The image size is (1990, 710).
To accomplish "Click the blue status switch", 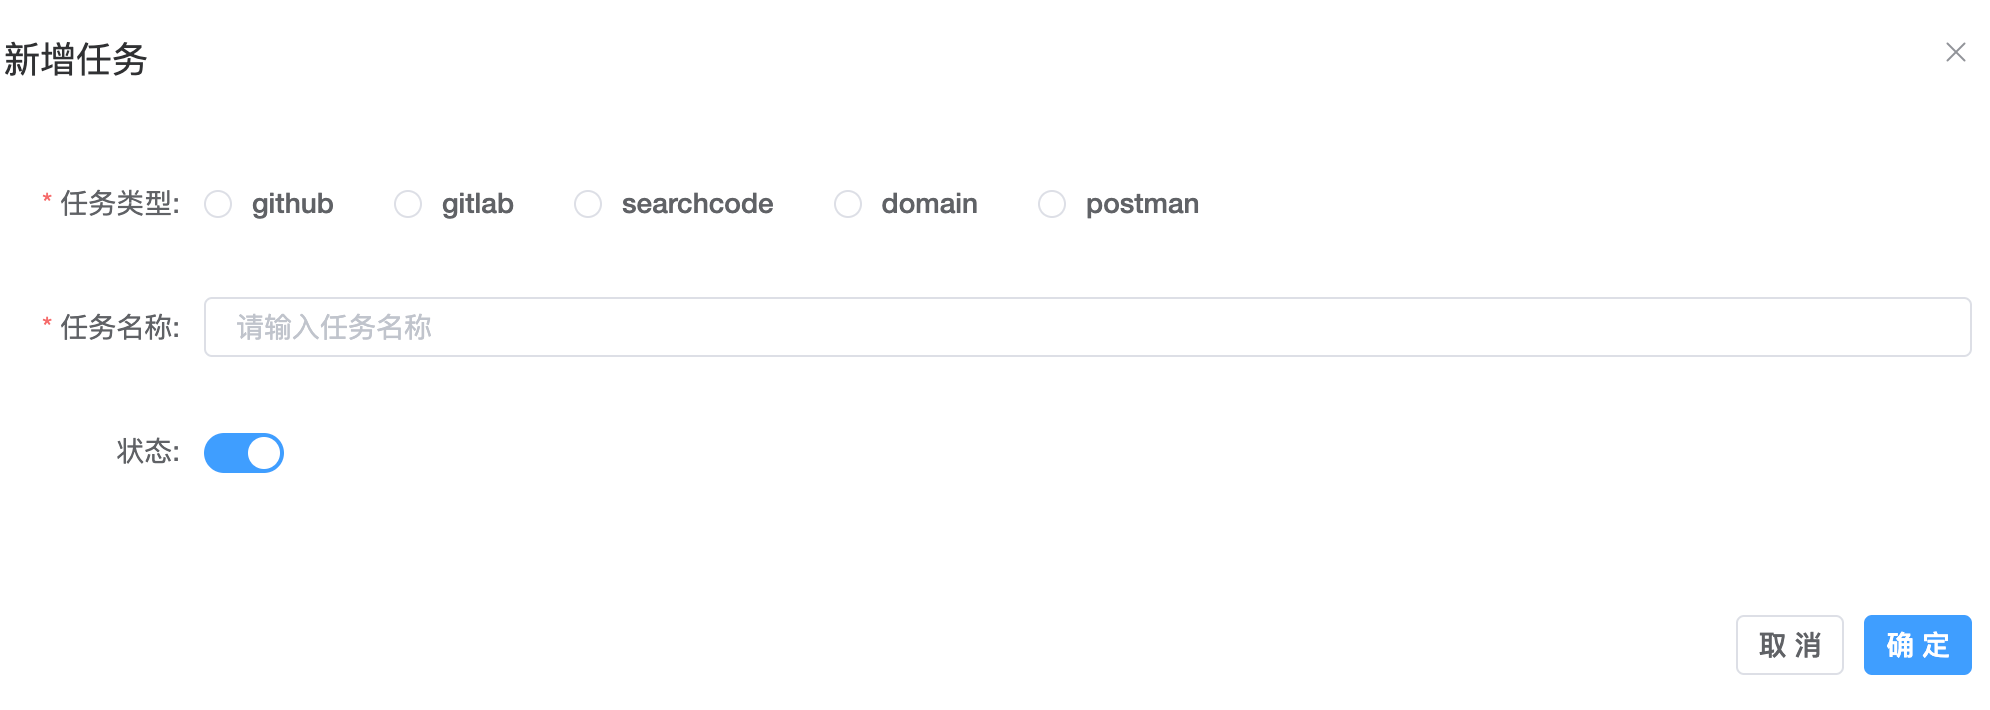I will pos(244,452).
